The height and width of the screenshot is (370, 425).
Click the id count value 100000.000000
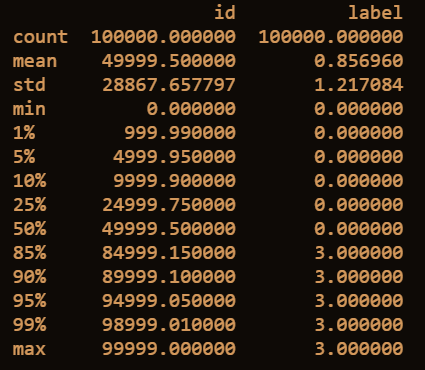tap(163, 37)
